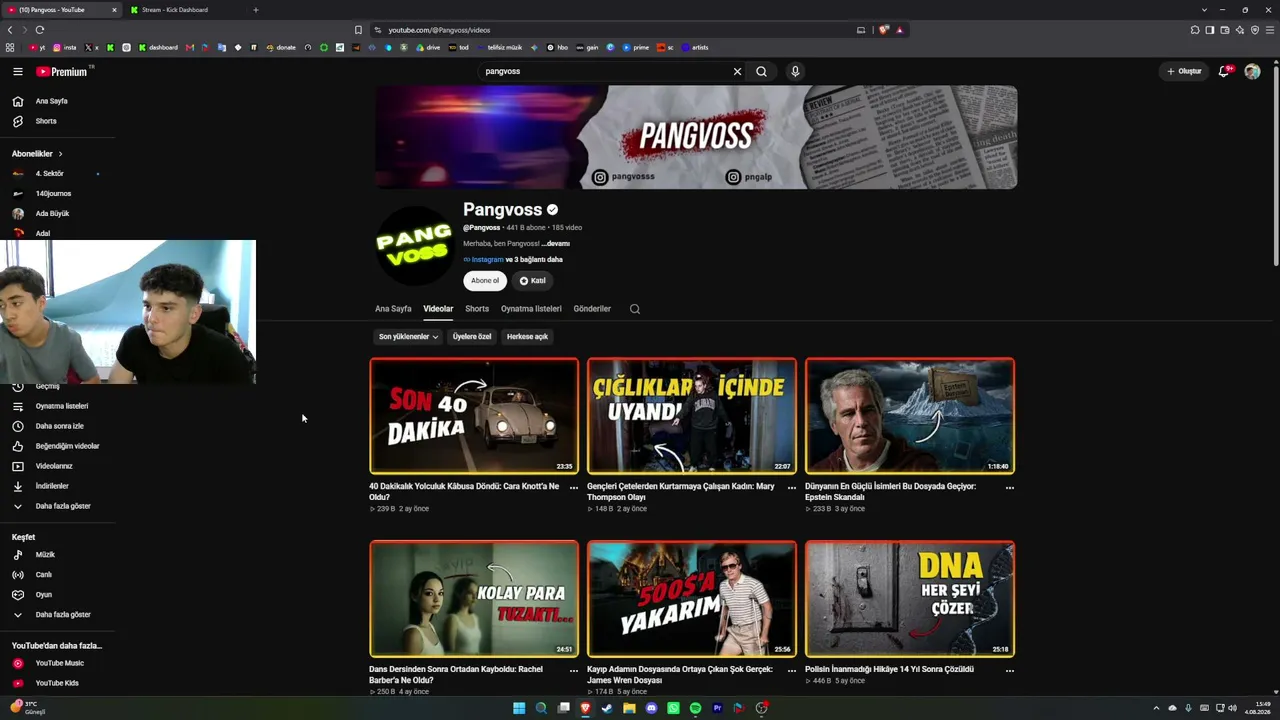Open the account avatar menu

point(1252,72)
